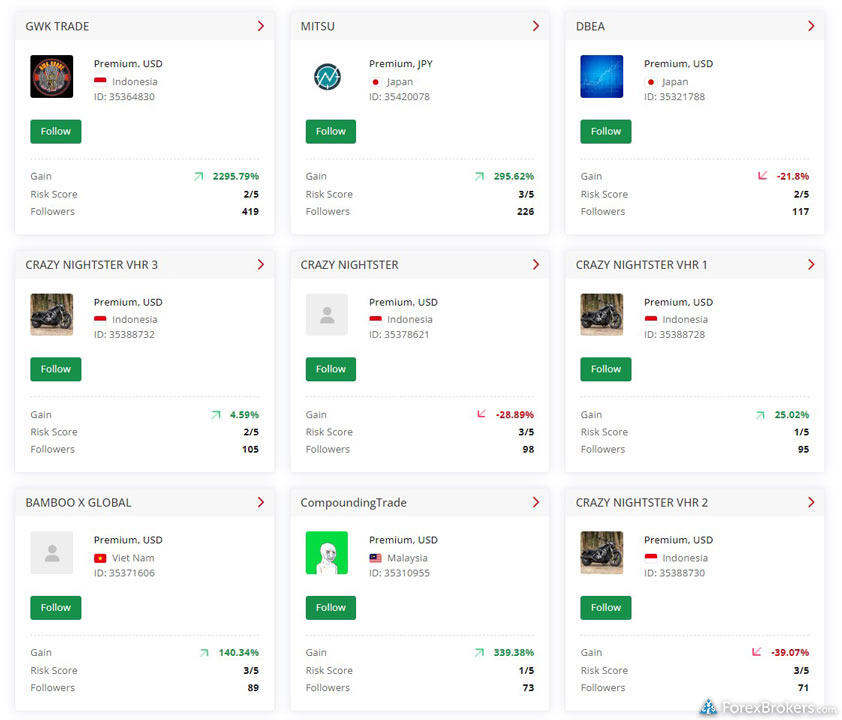Expand MITSU card using the red arrow
The image size is (842, 720).
536,26
